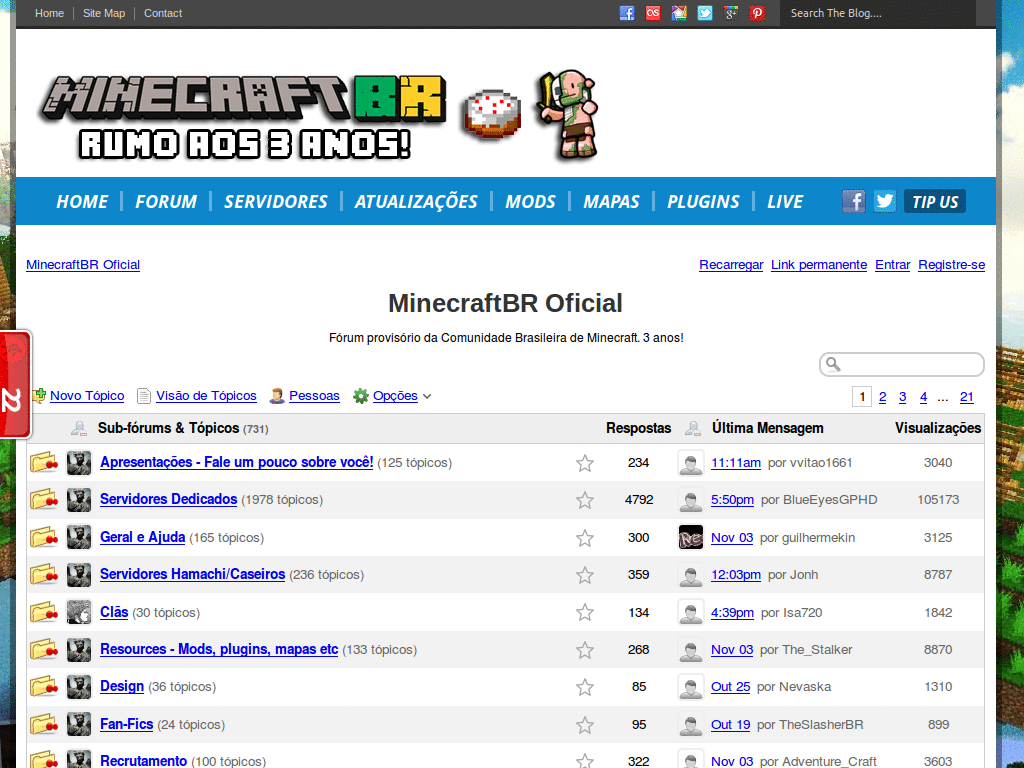Star the Geral e Ajuda sub-forum
The width and height of the screenshot is (1024, 768).
(x=584, y=538)
